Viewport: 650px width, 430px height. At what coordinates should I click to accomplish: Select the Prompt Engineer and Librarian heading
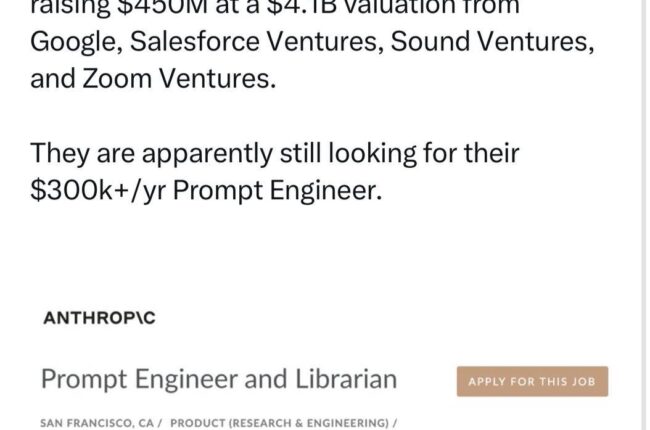click(219, 380)
